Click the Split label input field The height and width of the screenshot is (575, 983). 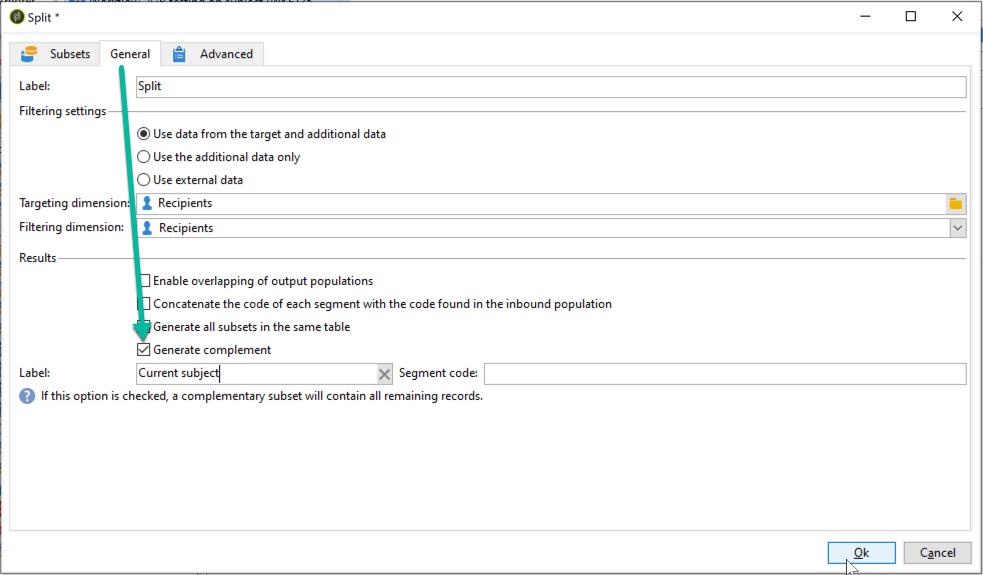pyautogui.click(x=551, y=87)
